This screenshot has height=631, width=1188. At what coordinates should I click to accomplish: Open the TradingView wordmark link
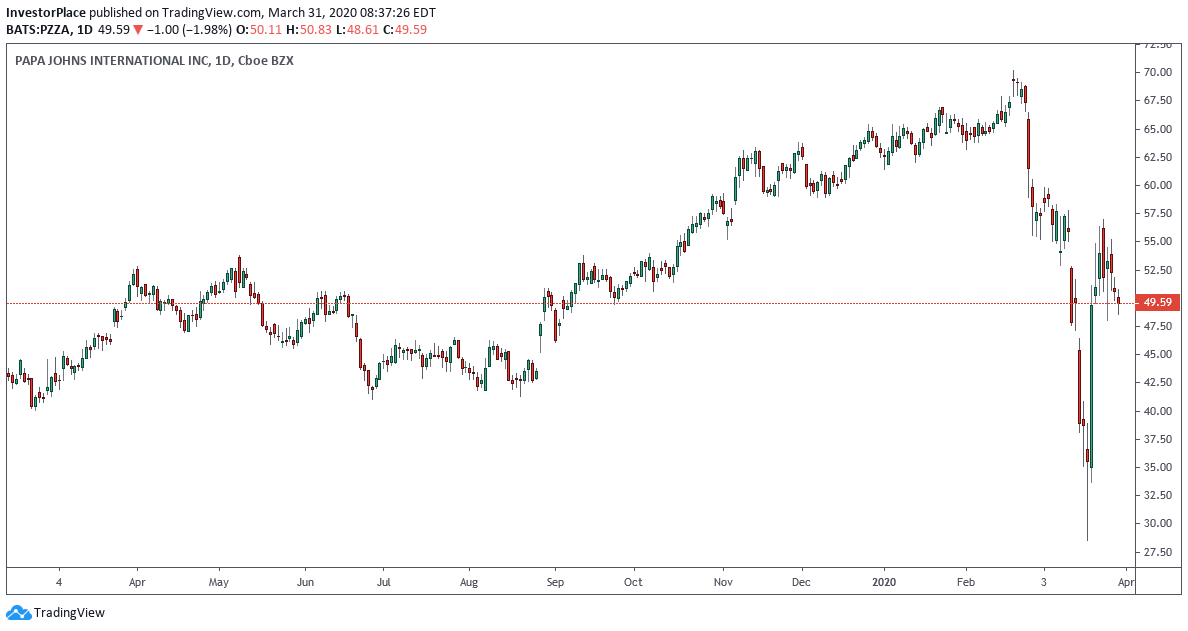tap(70, 613)
